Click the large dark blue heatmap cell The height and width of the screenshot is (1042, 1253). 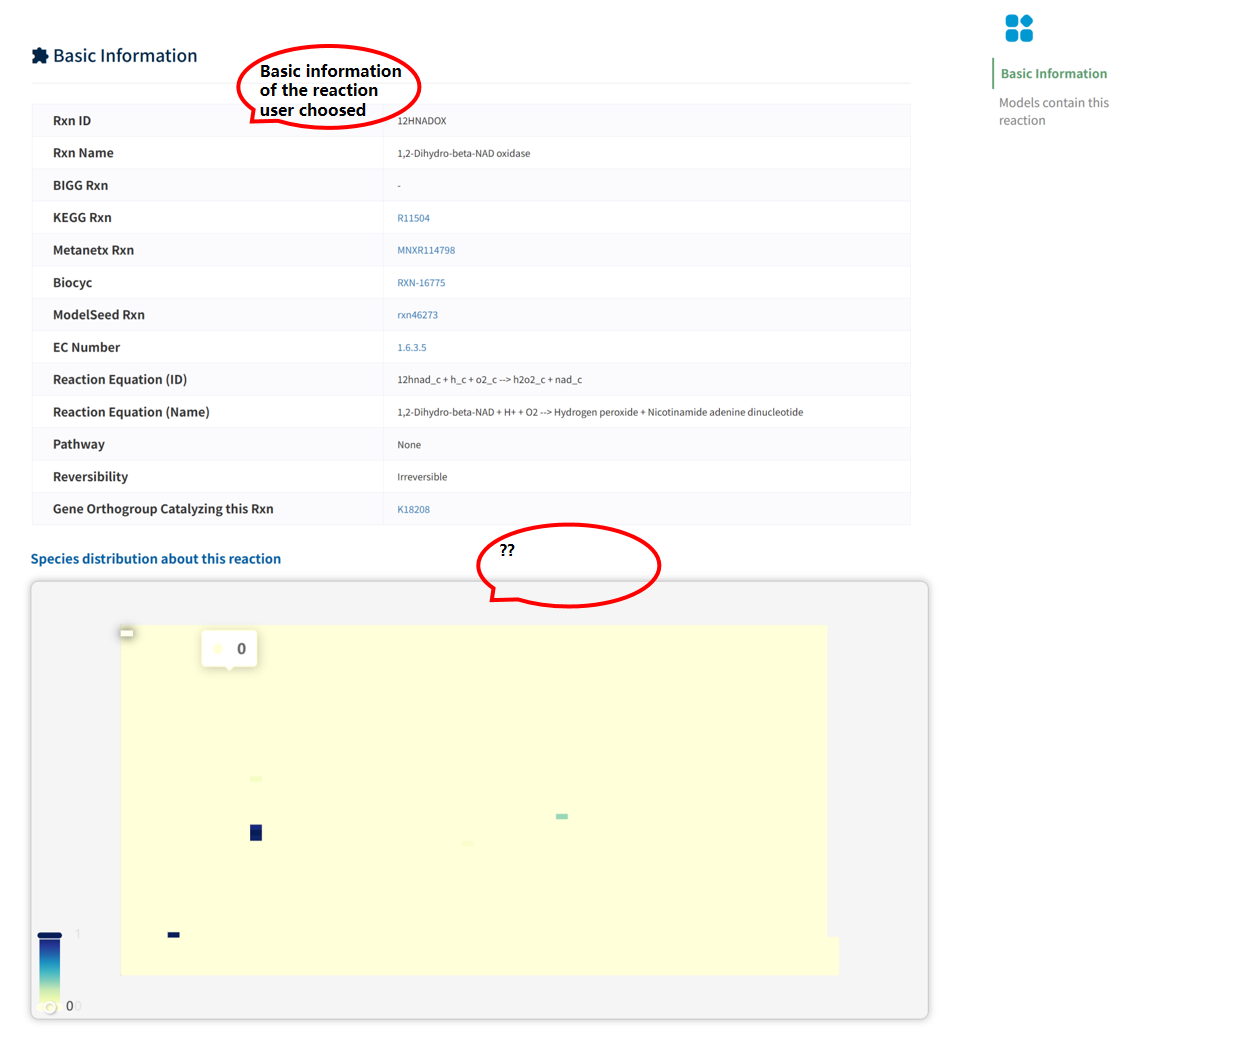[256, 833]
